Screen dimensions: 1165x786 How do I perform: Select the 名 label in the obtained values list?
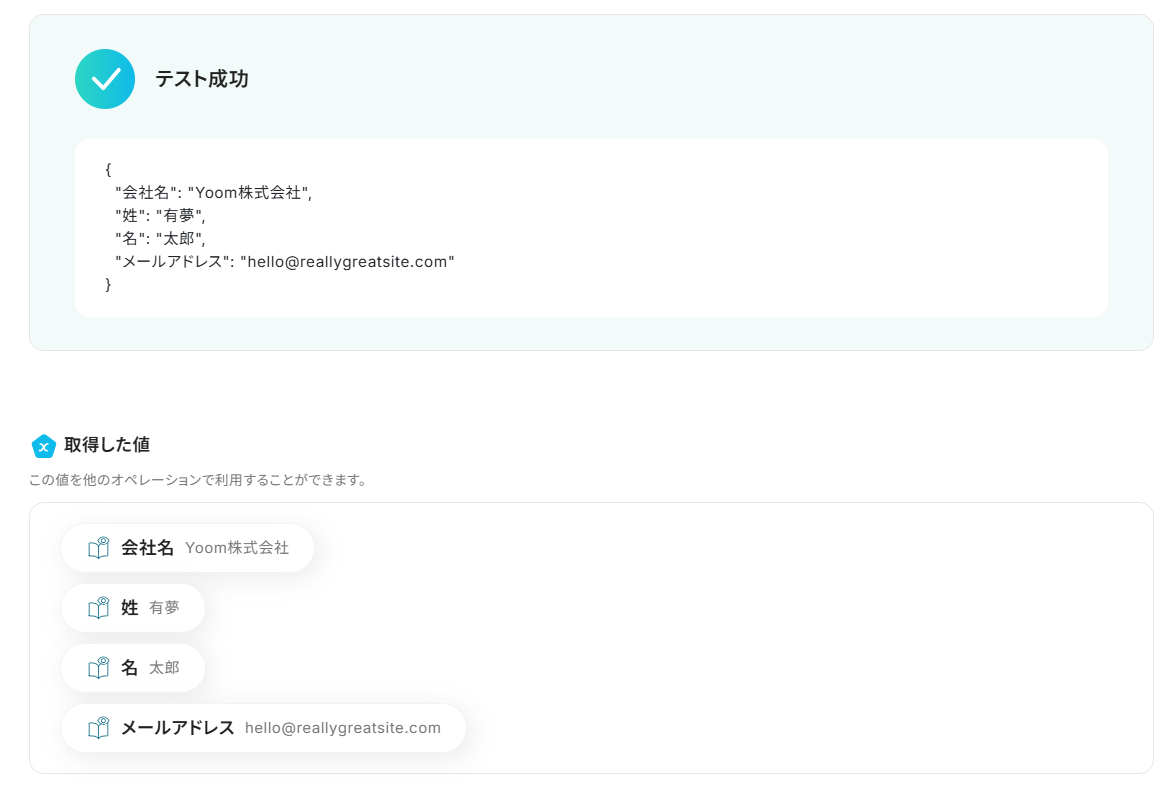coord(130,668)
